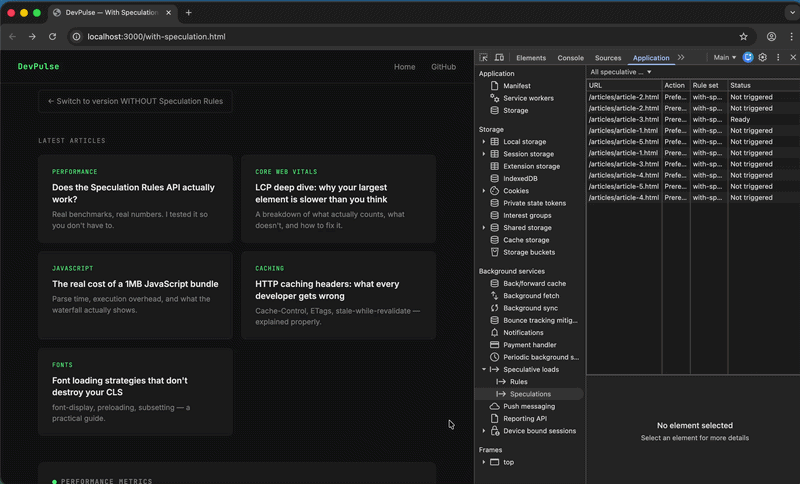This screenshot has width=800, height=484.
Task: Select Payment handler
Action: (529, 345)
